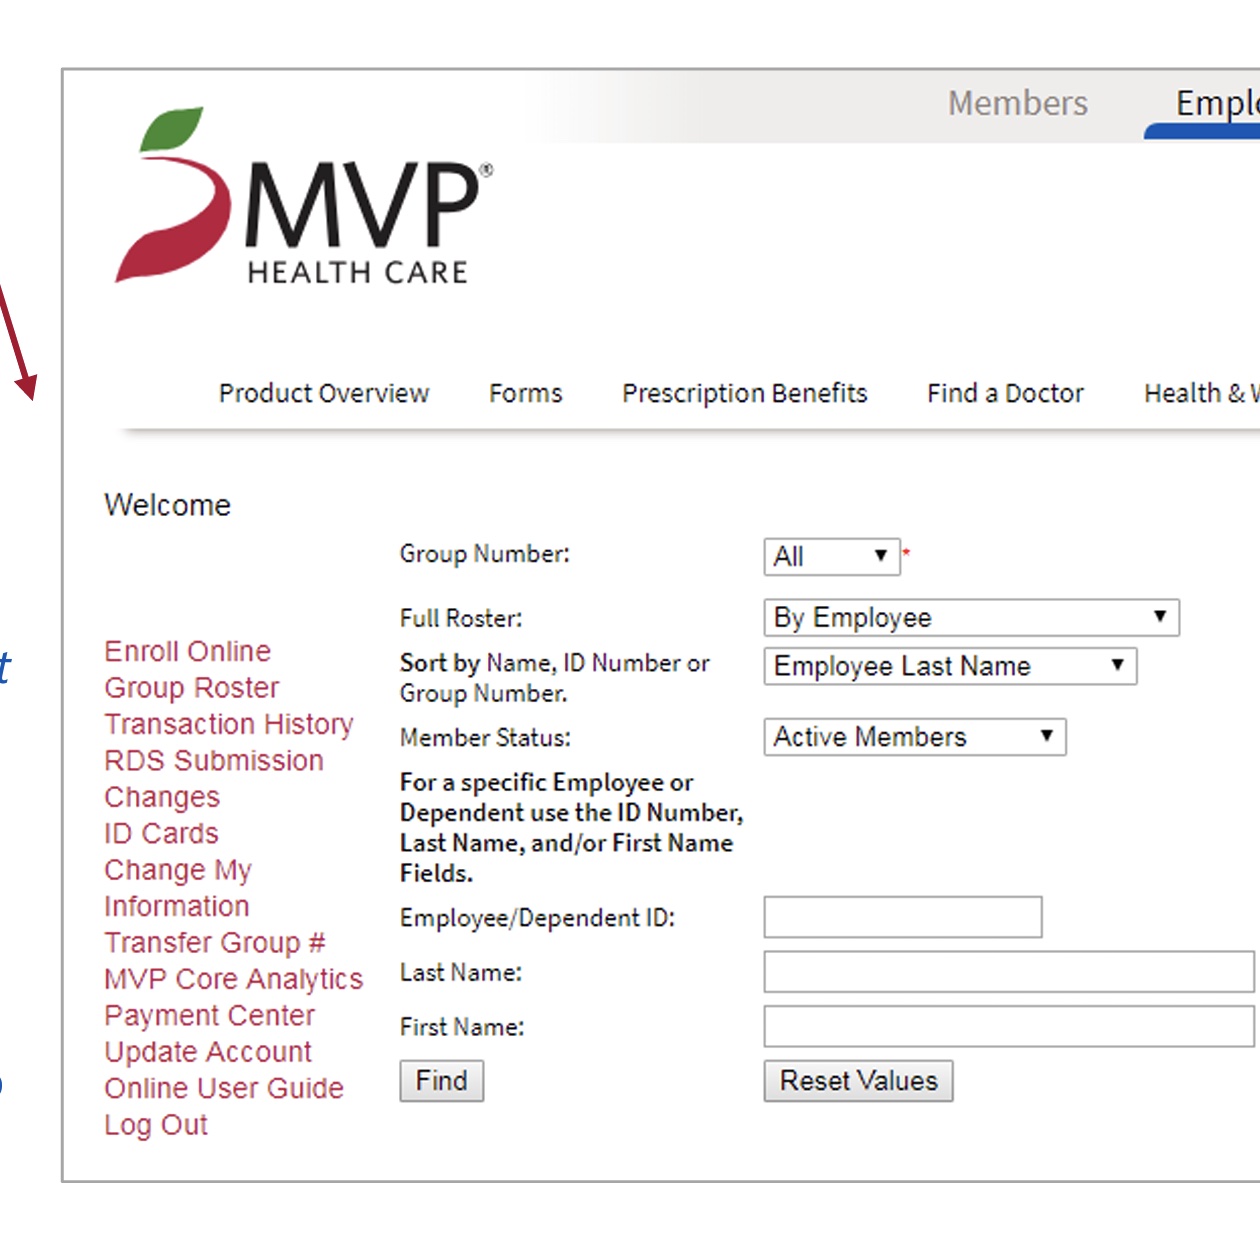
Task: Click the Reset Values button
Action: pyautogui.click(x=858, y=1081)
